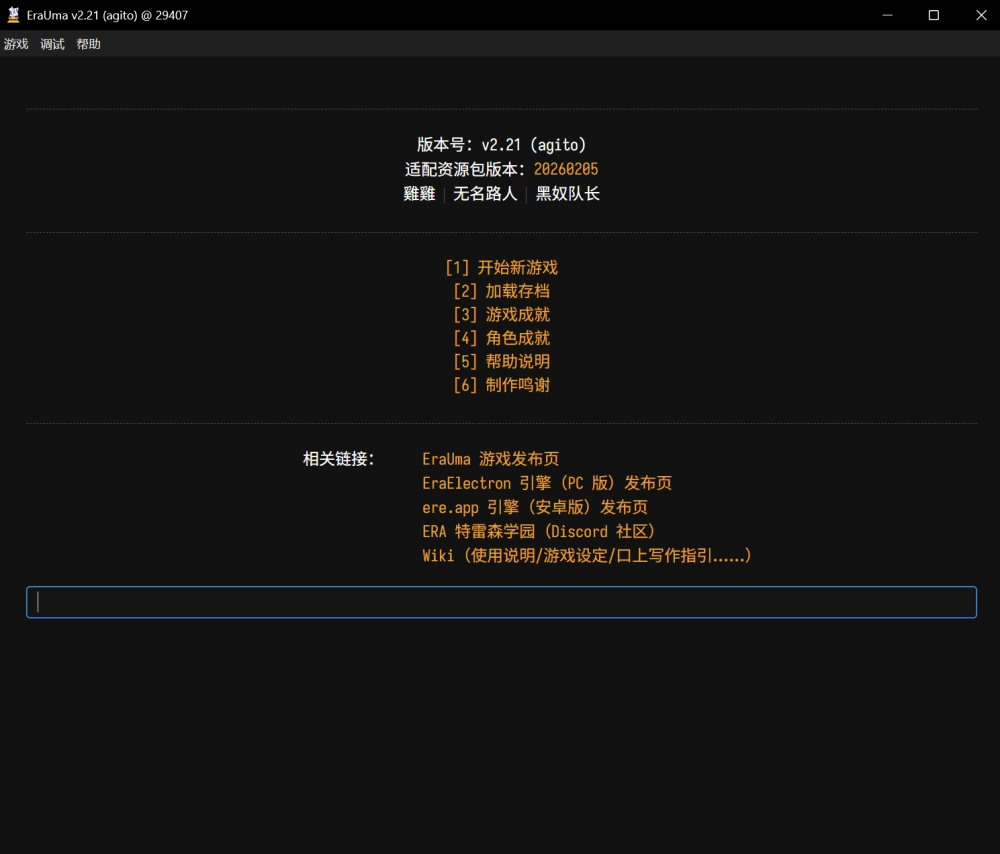This screenshot has width=1000, height=854.
Task: Select [4] 角色成就
Action: [x=501, y=338]
